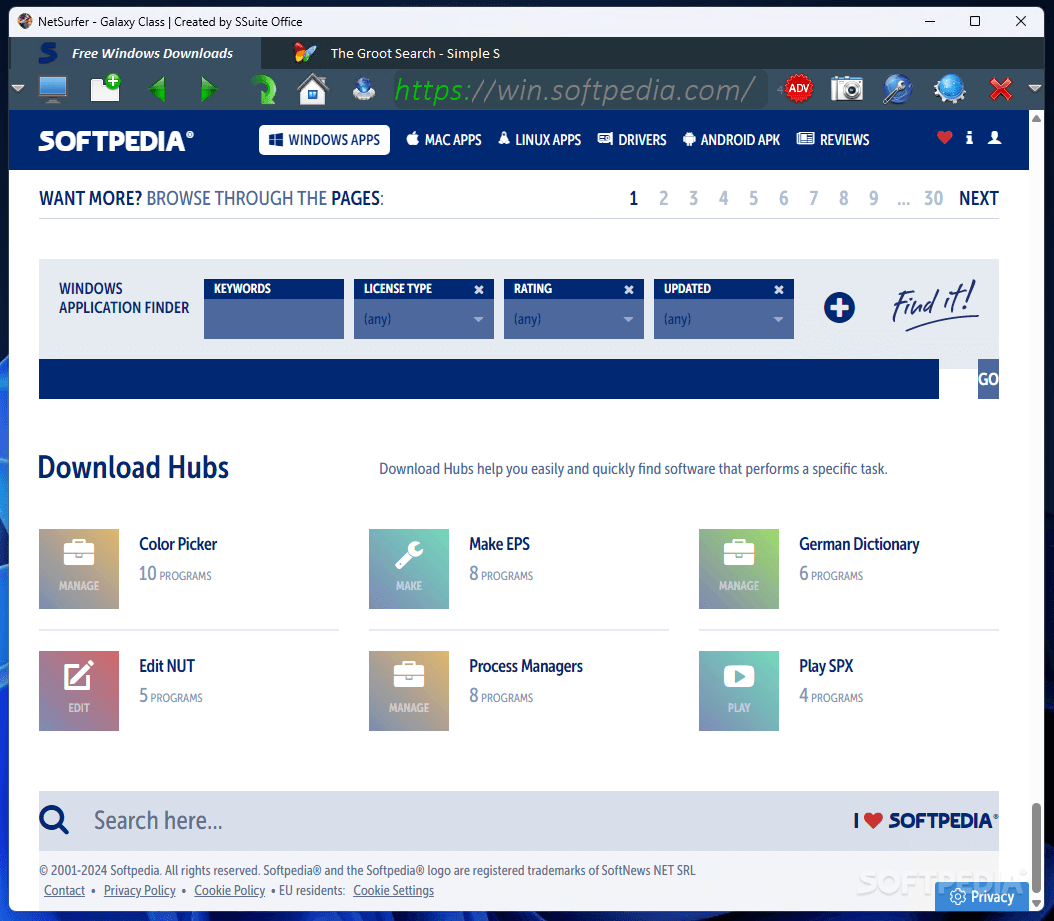Toggle the red ADV ad-blocker badge
Viewport: 1054px width, 921px height.
point(799,88)
